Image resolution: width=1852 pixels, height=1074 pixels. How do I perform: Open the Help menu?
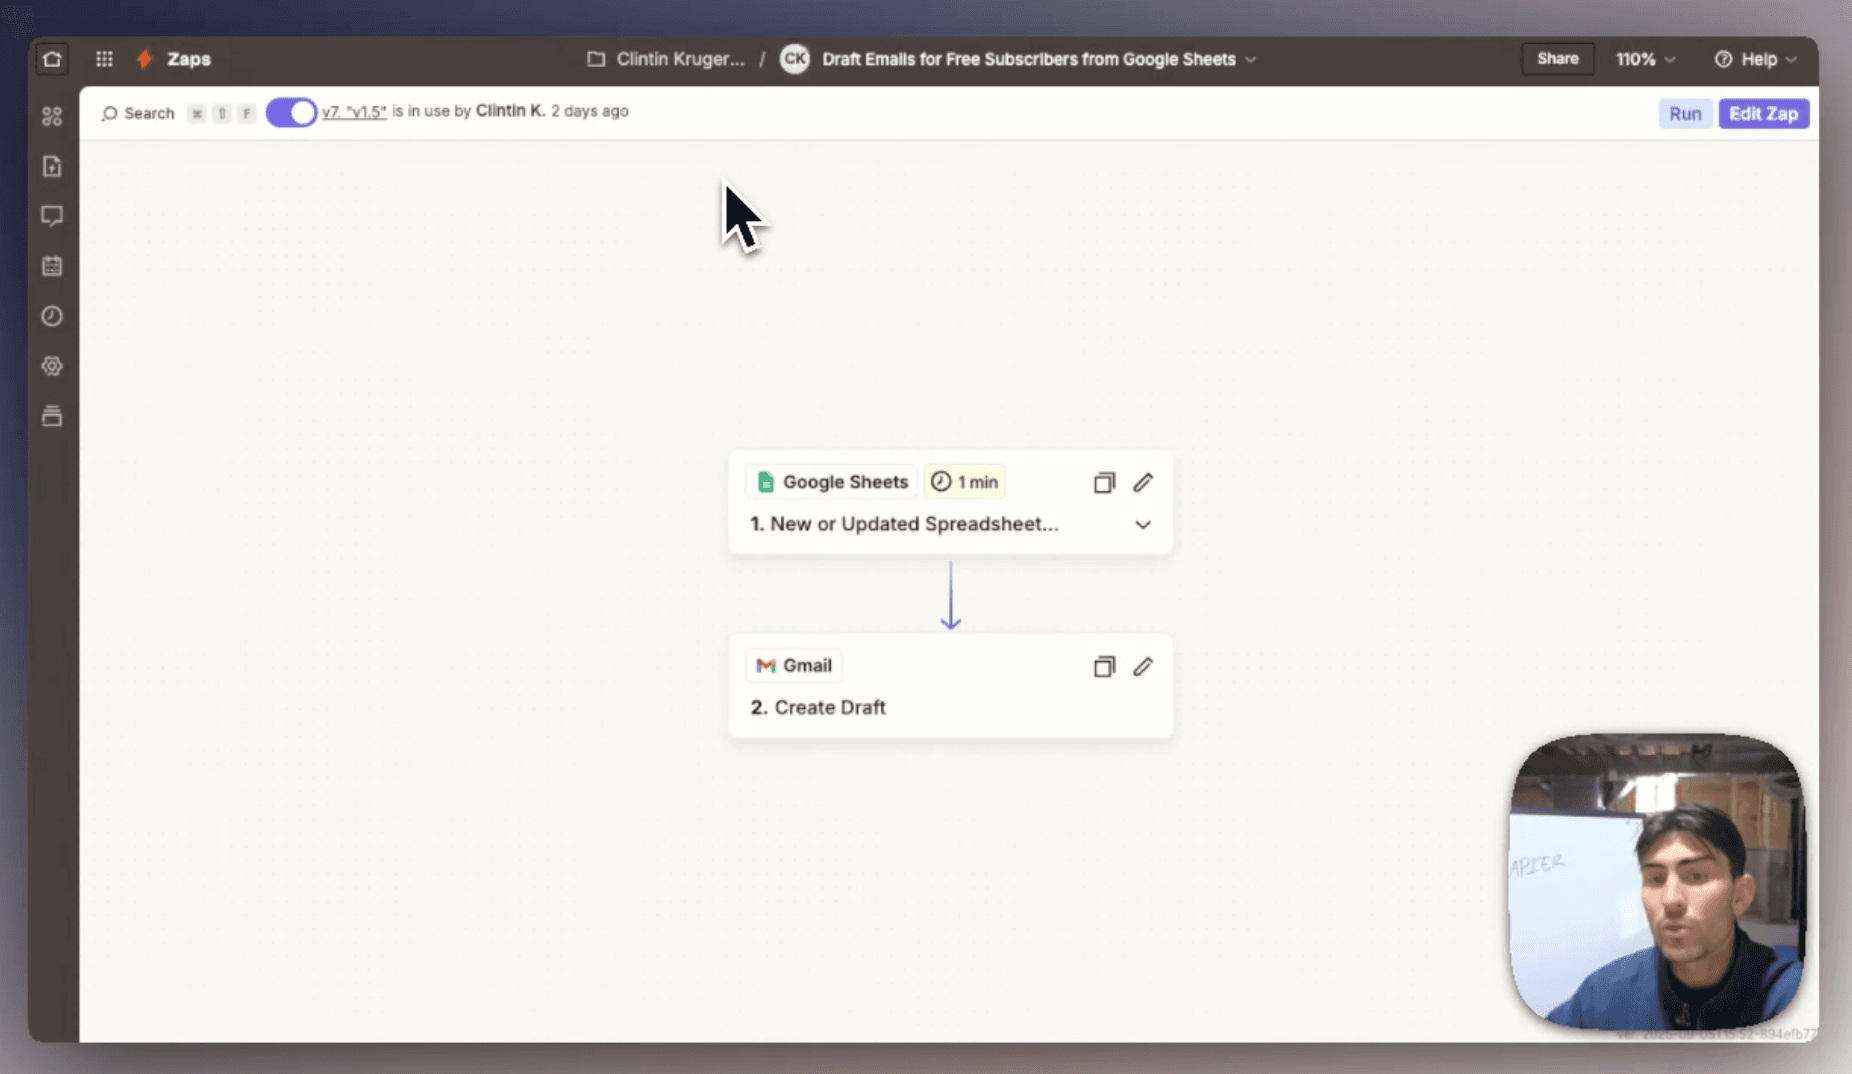tap(1756, 59)
